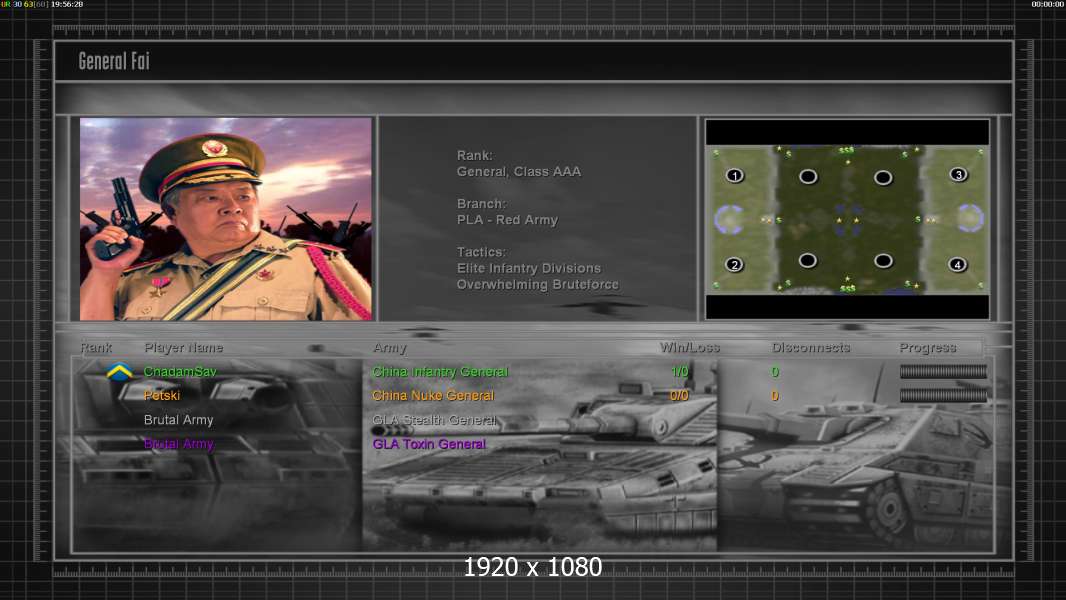Screen dimensions: 1066x600
Task: Click Petski's loading progress bar
Action: [943, 395]
